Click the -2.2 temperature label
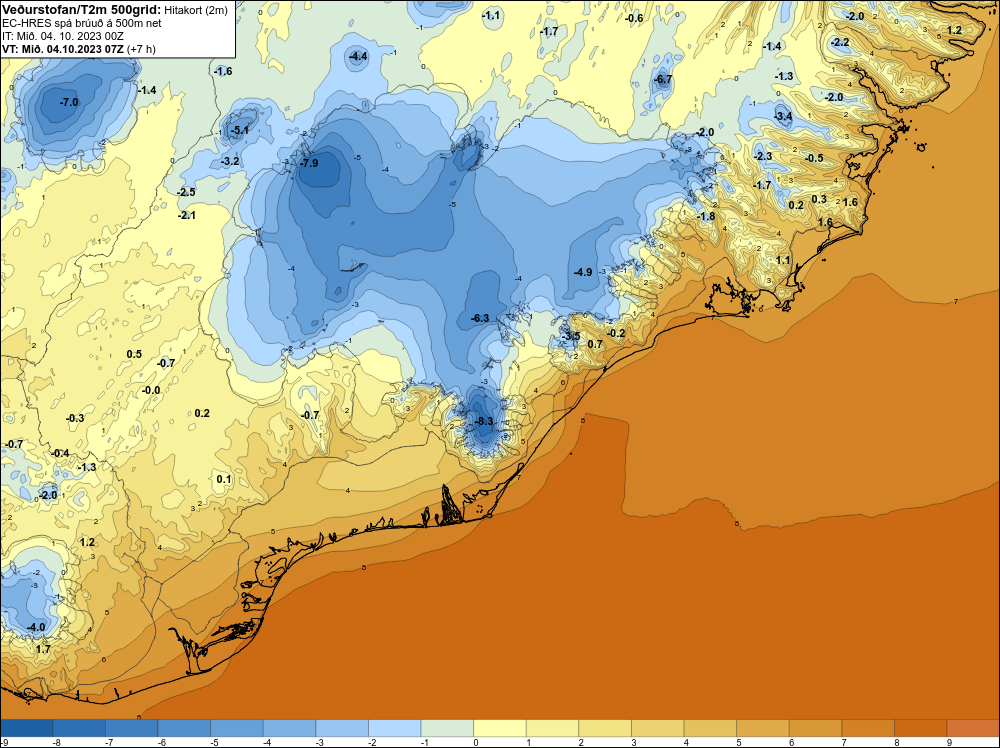This screenshot has height=748, width=1000. 840,42
